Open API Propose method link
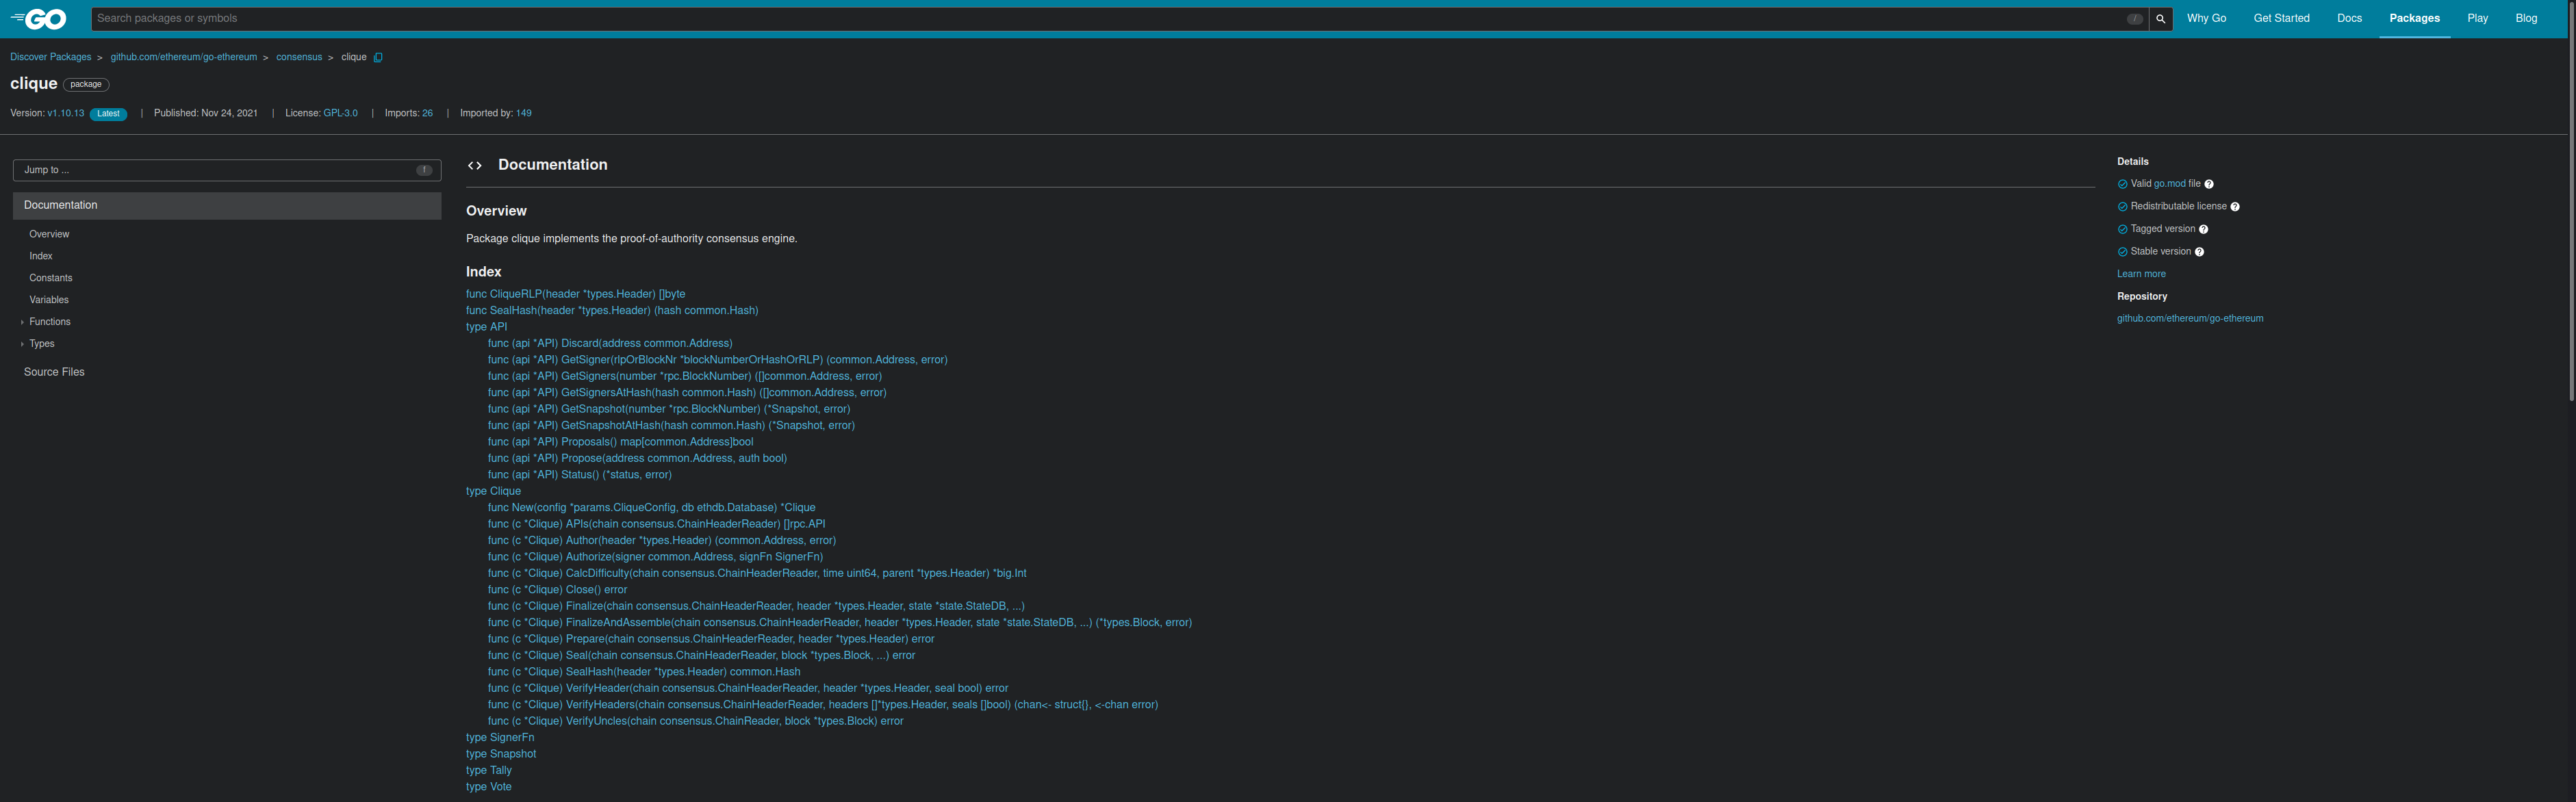This screenshot has height=802, width=2576. 637,459
